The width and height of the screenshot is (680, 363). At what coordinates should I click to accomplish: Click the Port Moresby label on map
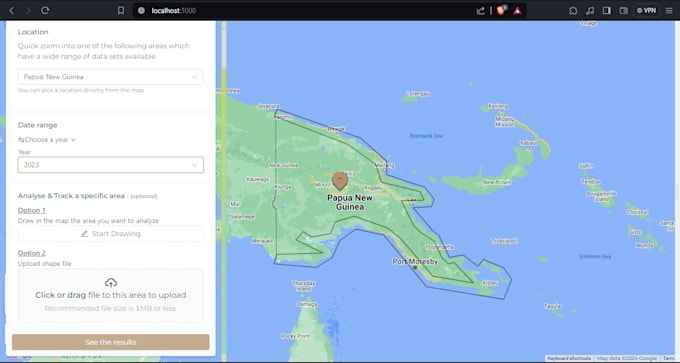[415, 262]
